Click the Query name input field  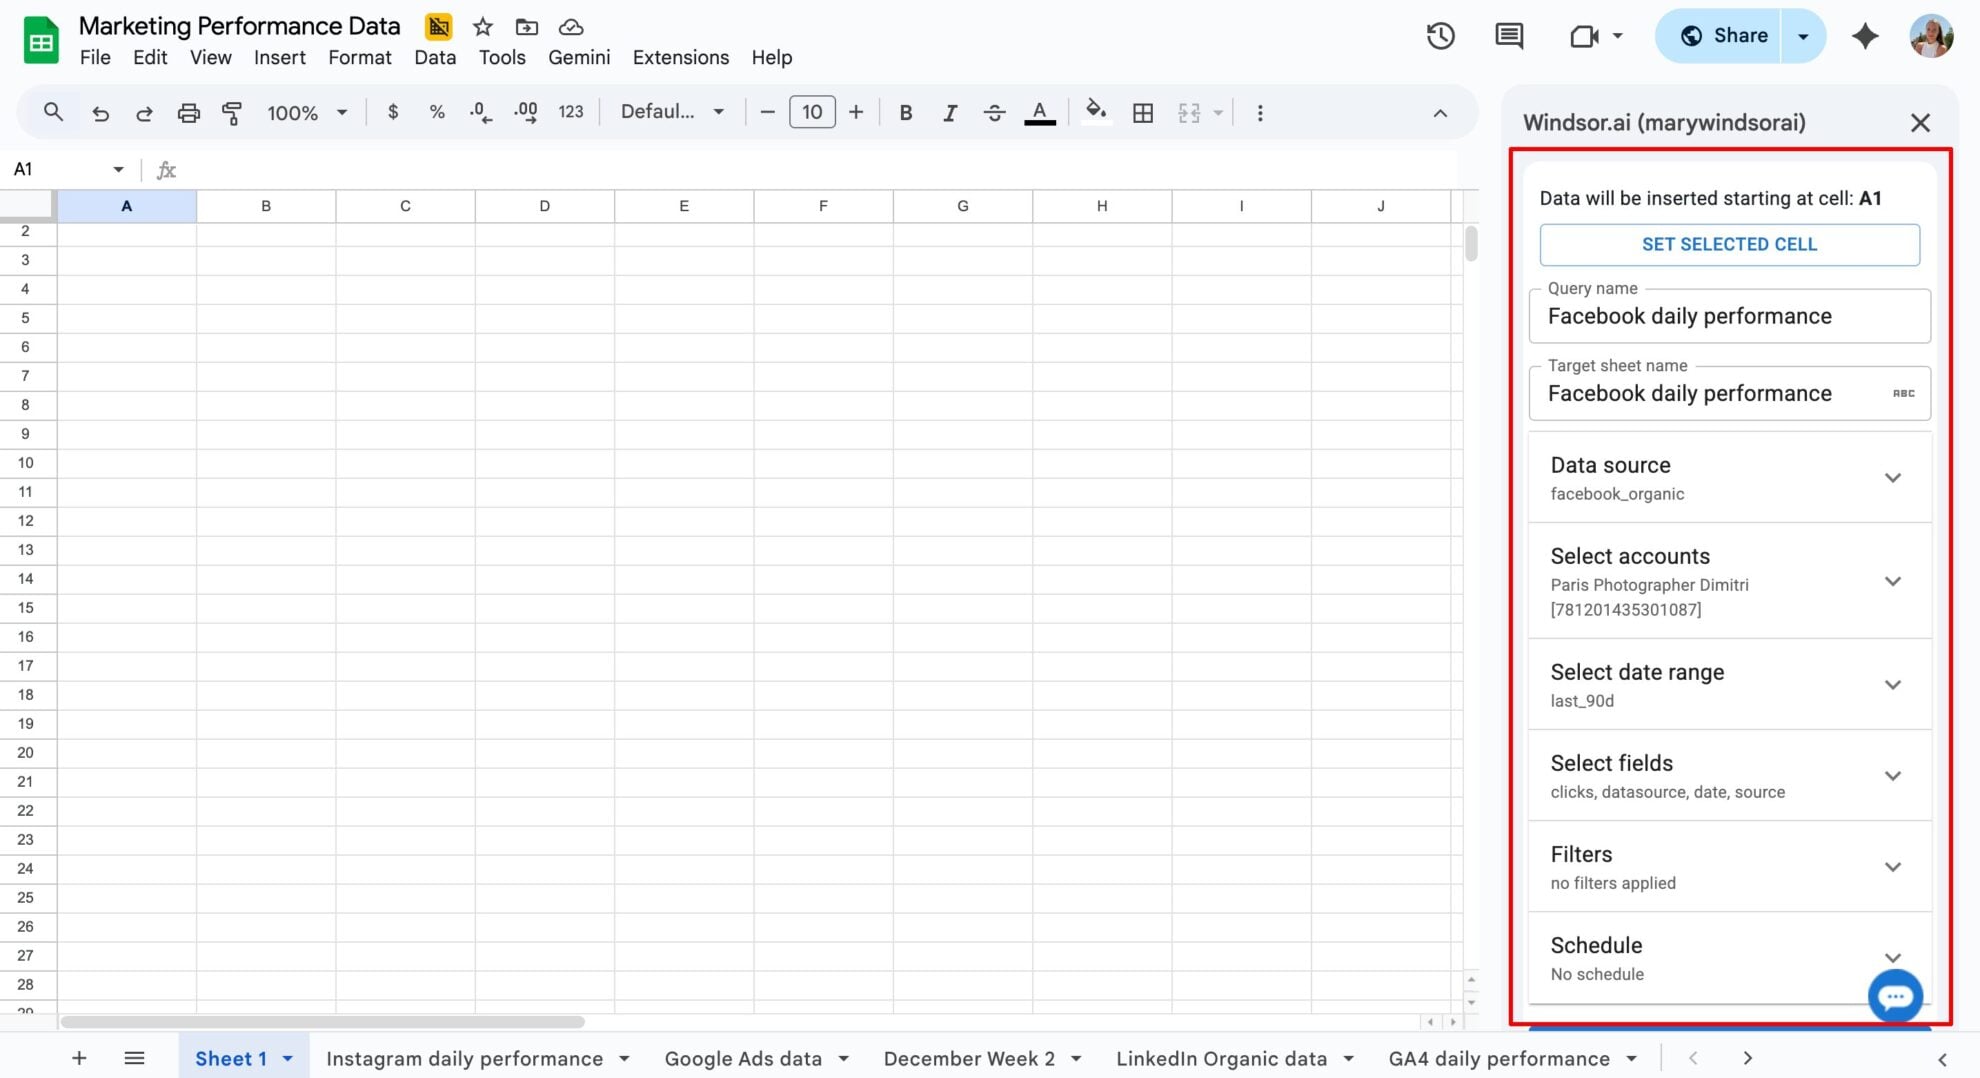1729,316
